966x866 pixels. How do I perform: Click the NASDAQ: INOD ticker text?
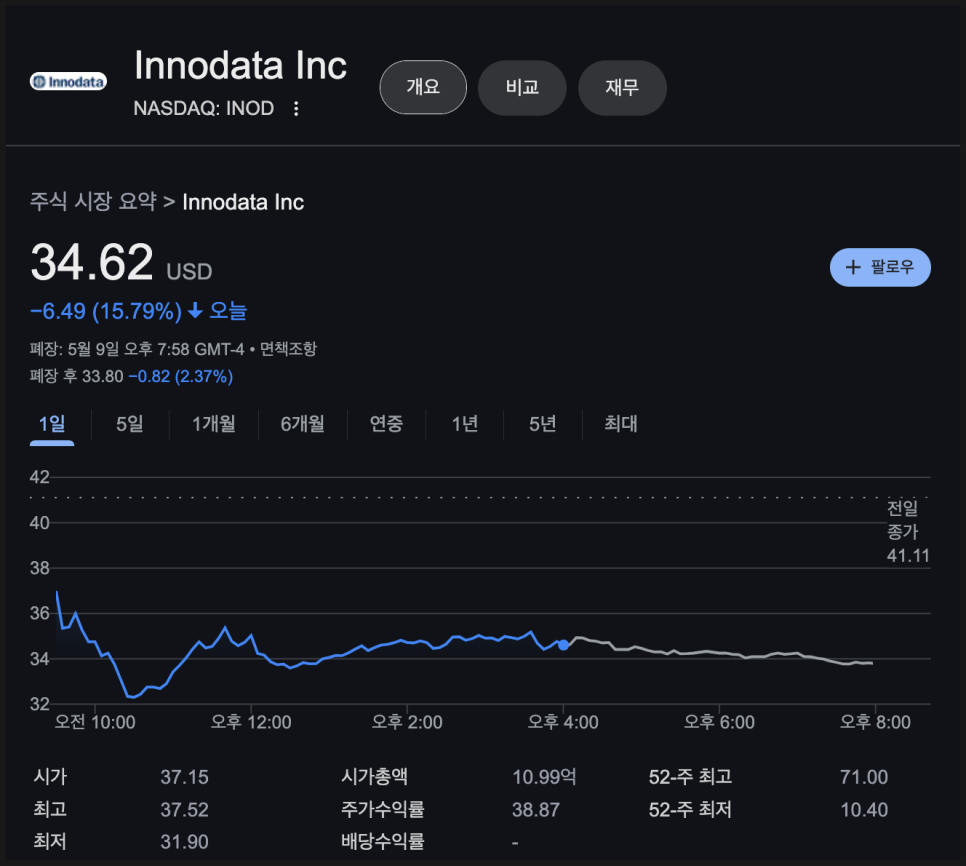(x=204, y=108)
